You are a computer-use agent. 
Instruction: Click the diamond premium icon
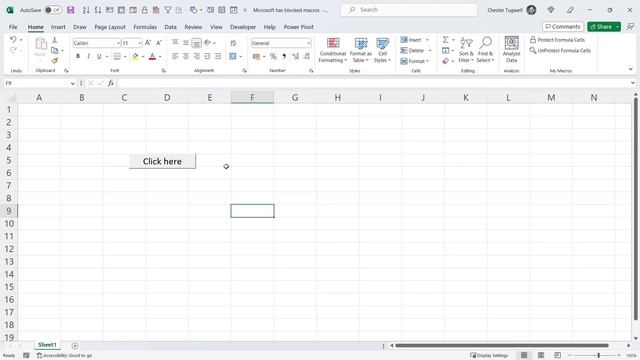coord(551,10)
